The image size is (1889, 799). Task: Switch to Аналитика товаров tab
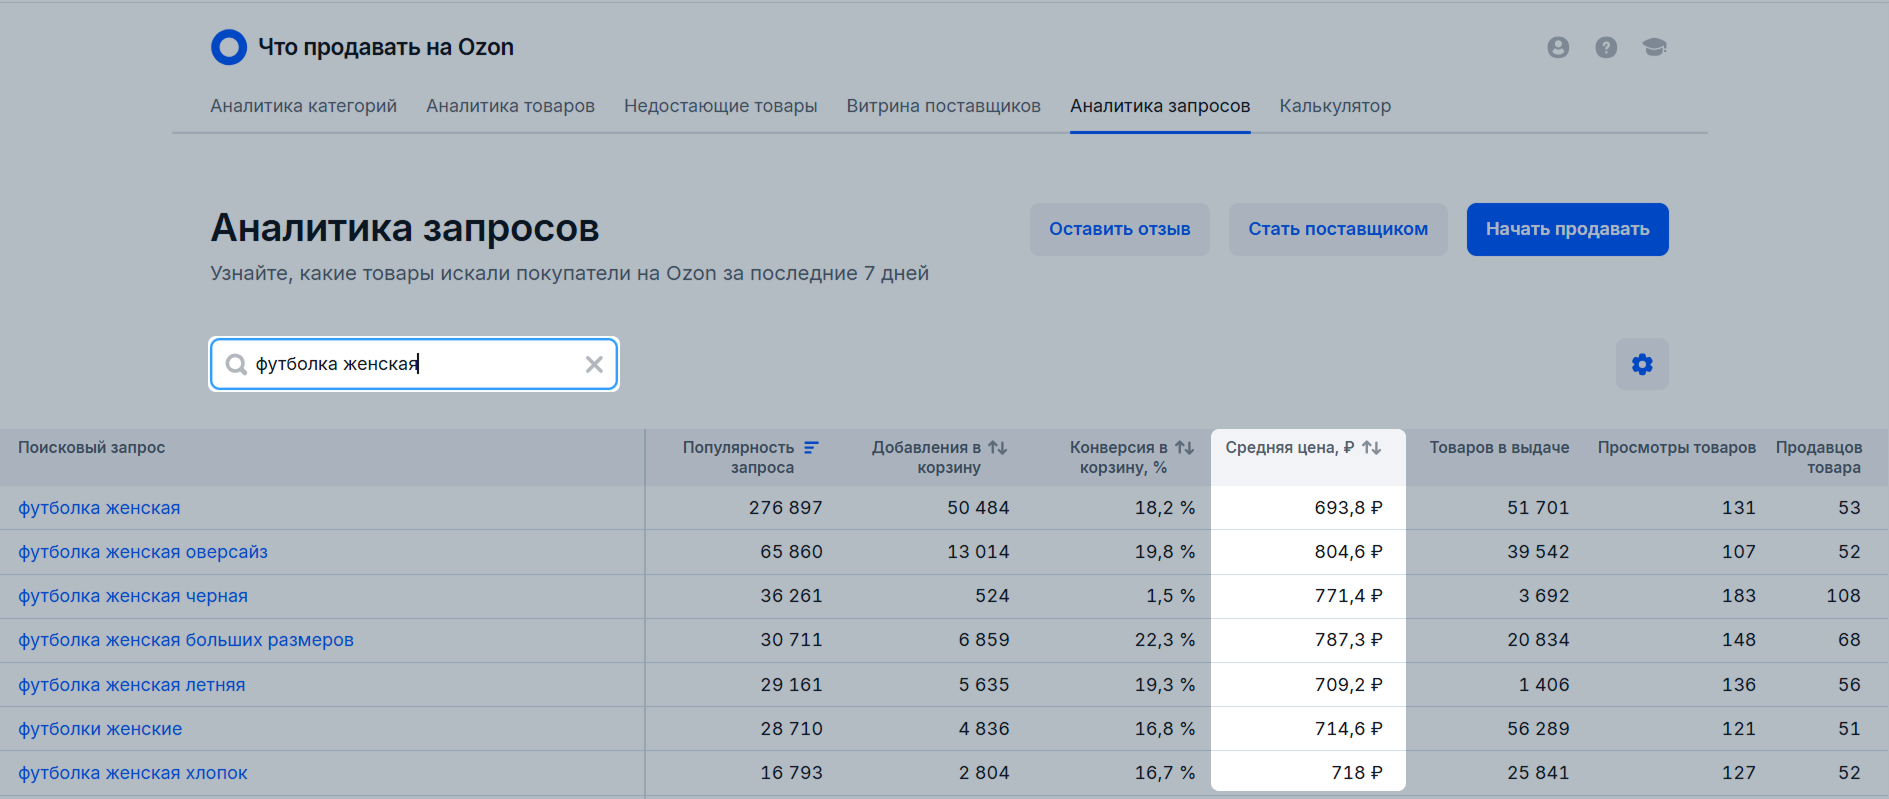point(510,106)
